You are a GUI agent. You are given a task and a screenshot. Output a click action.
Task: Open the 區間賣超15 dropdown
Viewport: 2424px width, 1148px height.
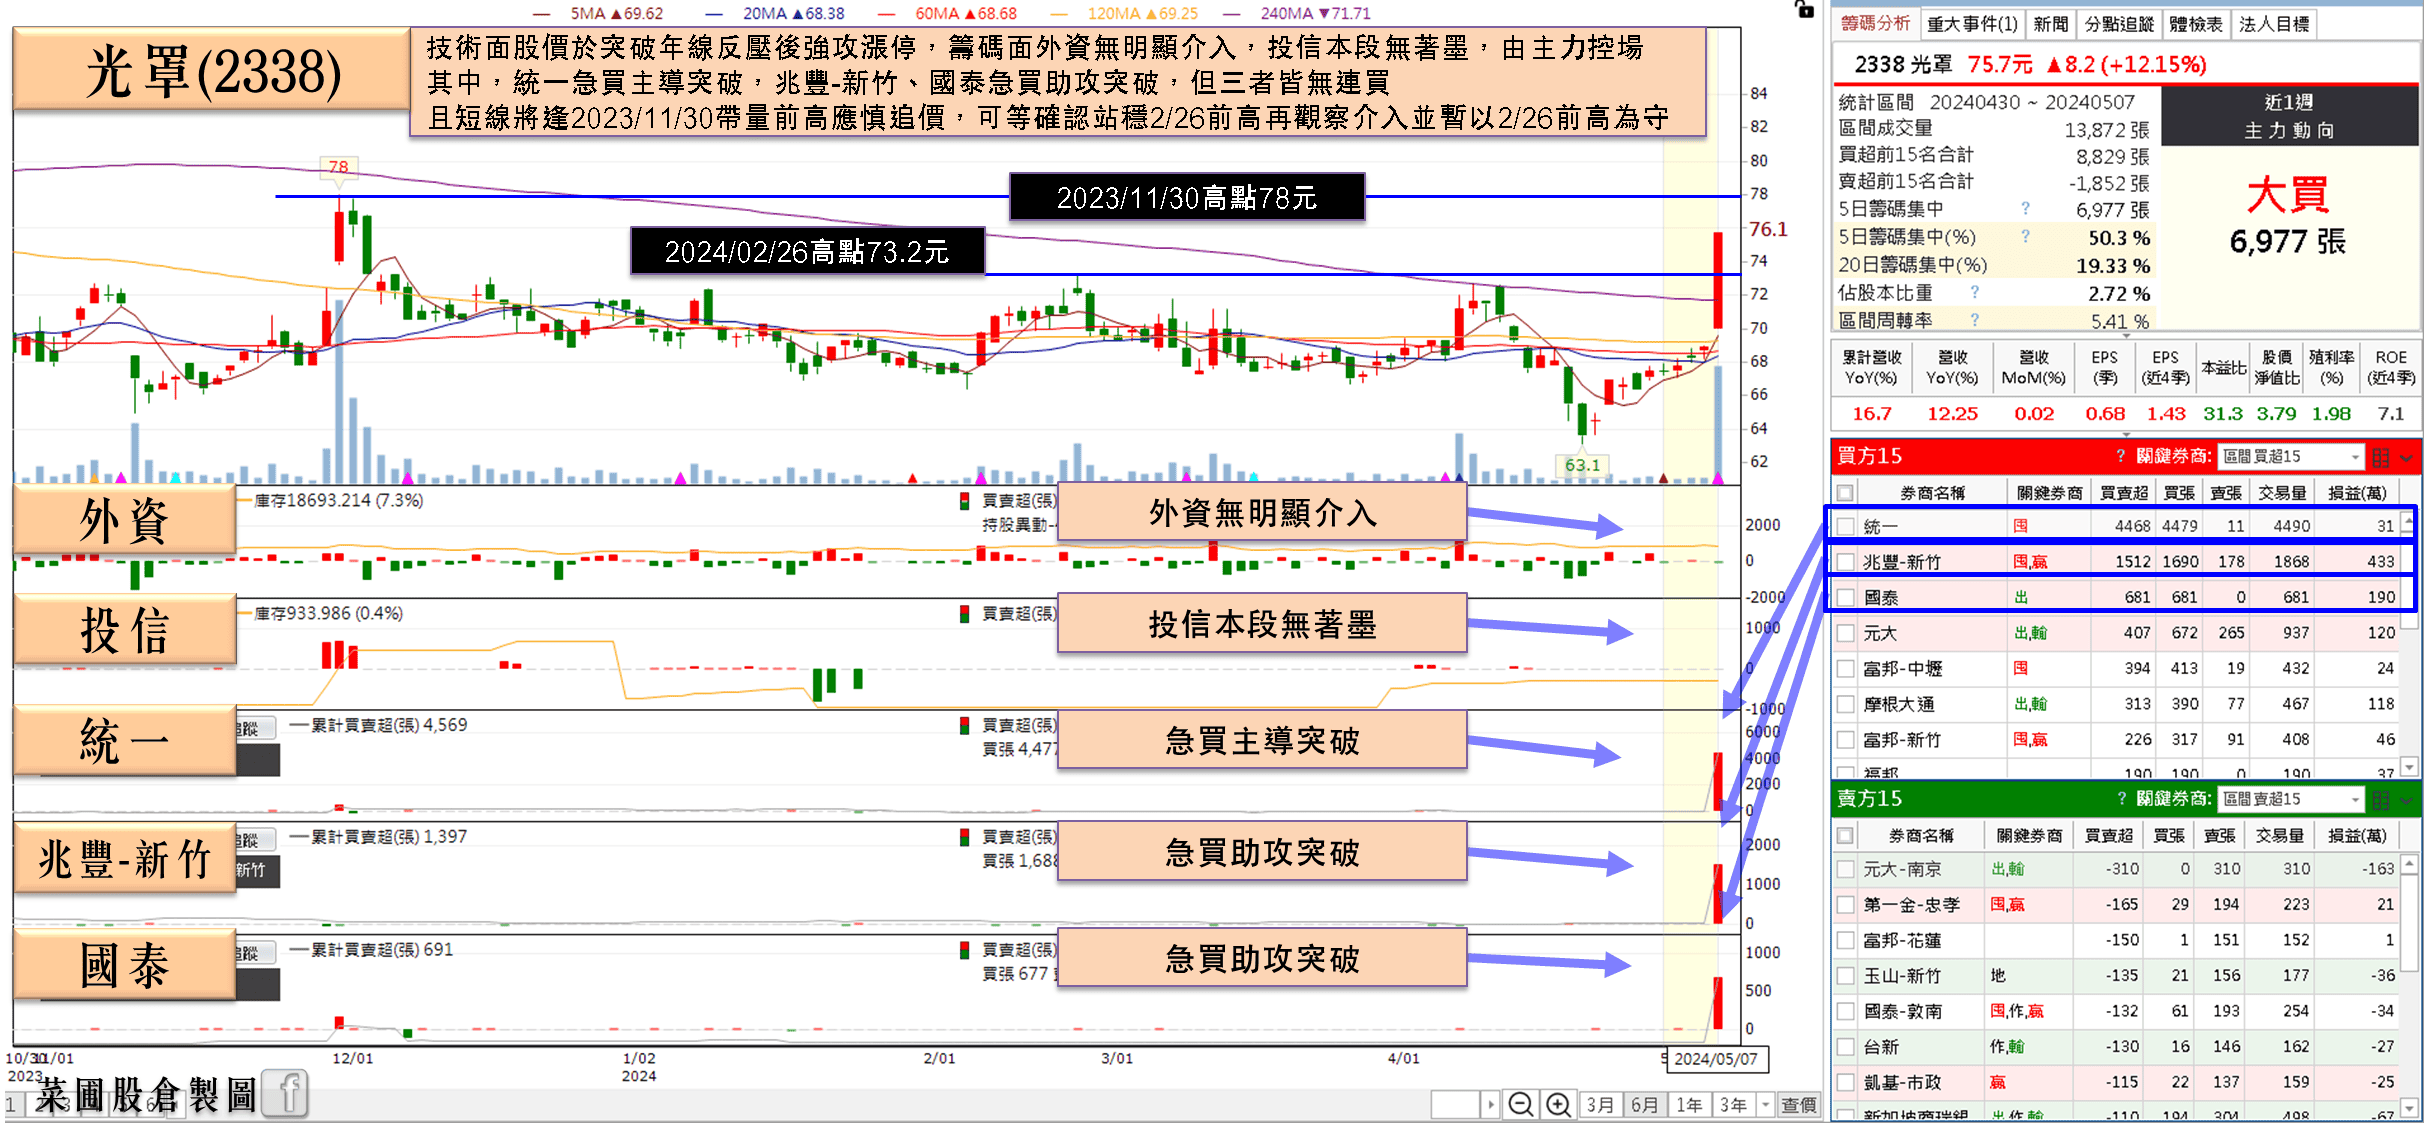pos(2290,800)
